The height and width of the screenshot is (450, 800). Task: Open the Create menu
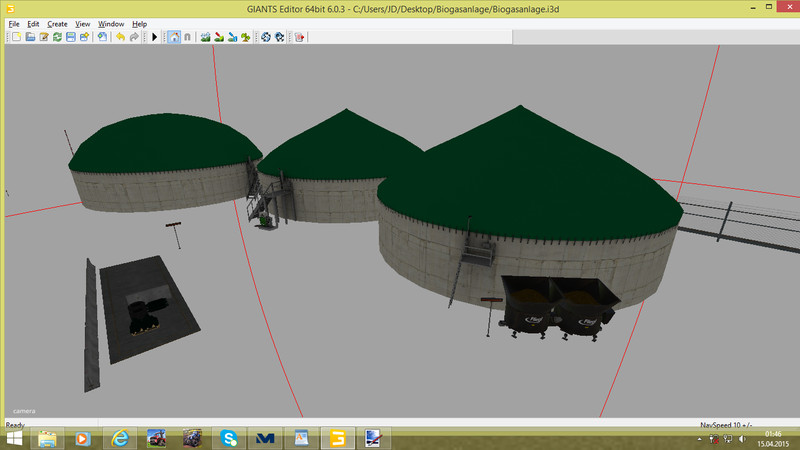57,23
